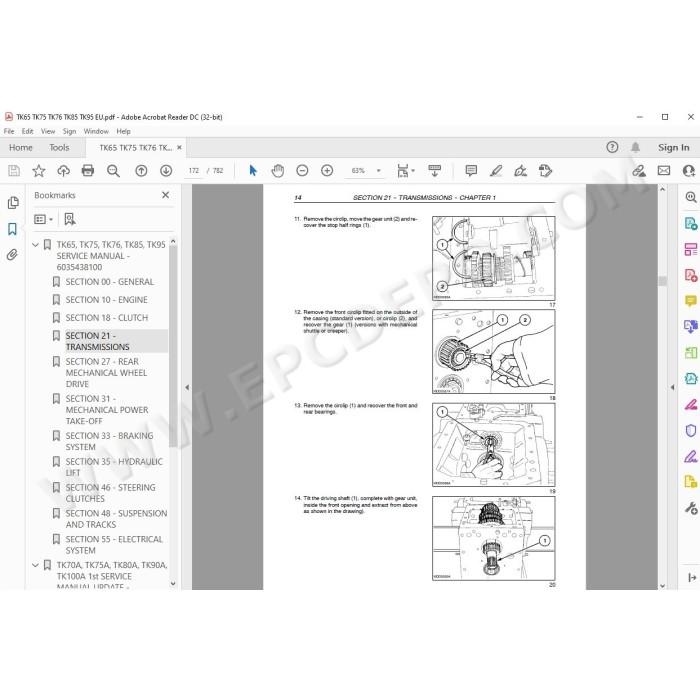Go to previous page arrow

click(x=141, y=171)
